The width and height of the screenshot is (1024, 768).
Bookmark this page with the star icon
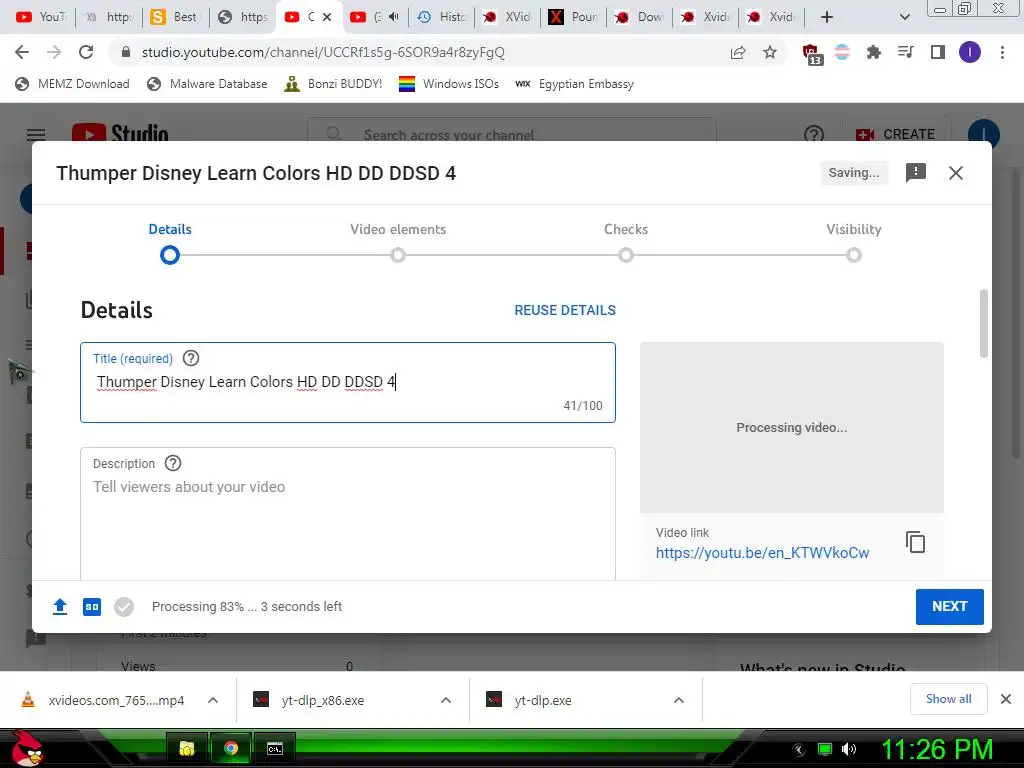click(770, 52)
